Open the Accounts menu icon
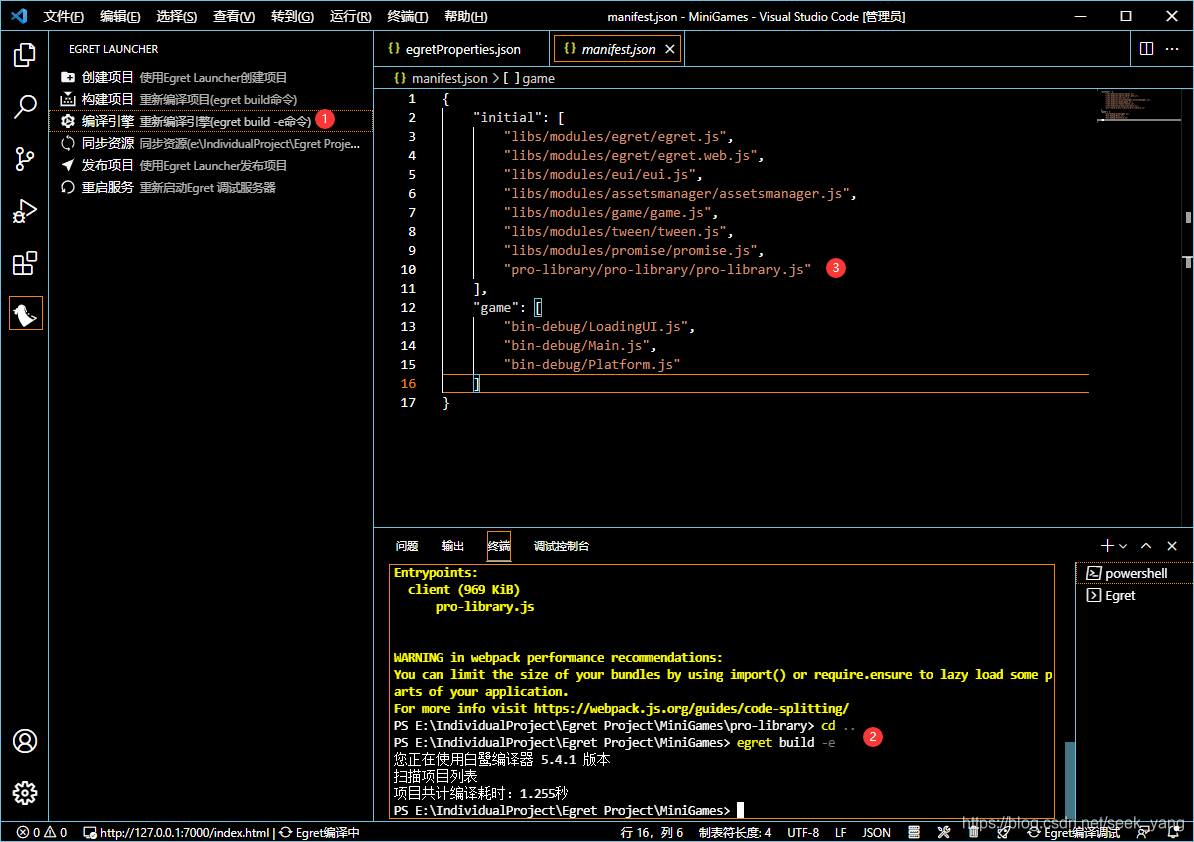The image size is (1194, 842). tap(24, 741)
